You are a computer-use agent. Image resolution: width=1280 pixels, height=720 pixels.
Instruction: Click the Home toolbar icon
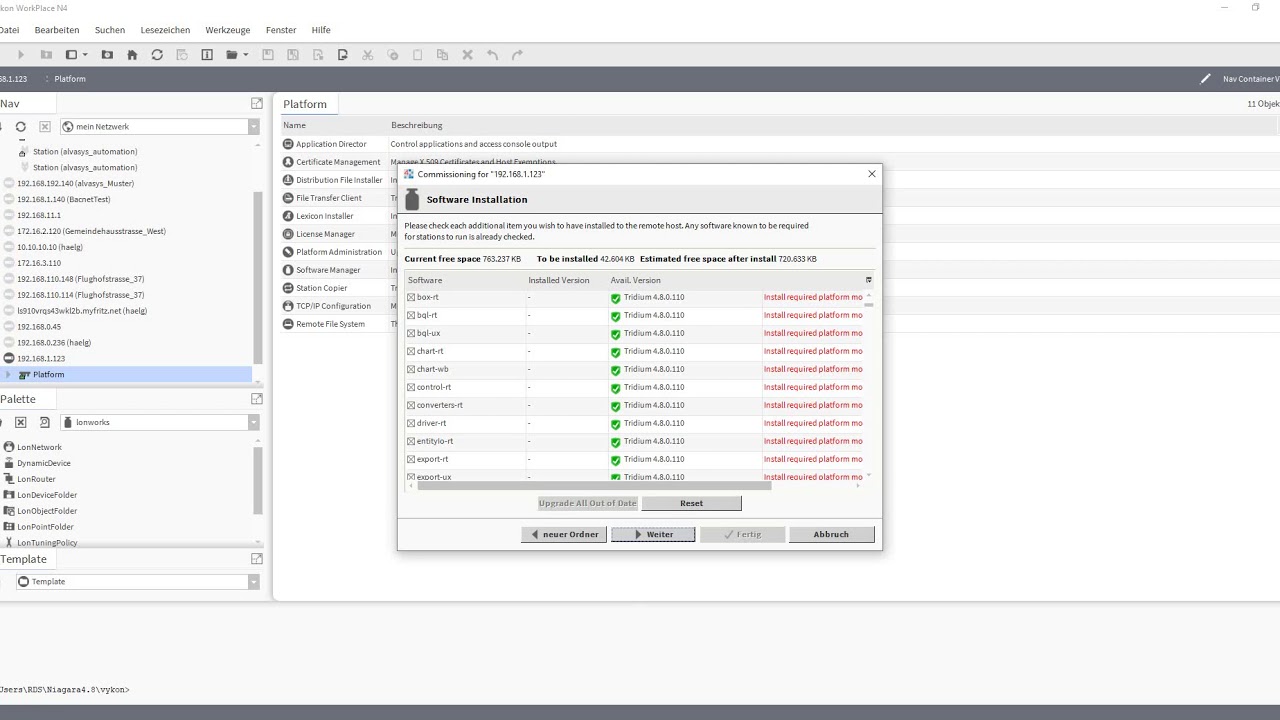[132, 55]
